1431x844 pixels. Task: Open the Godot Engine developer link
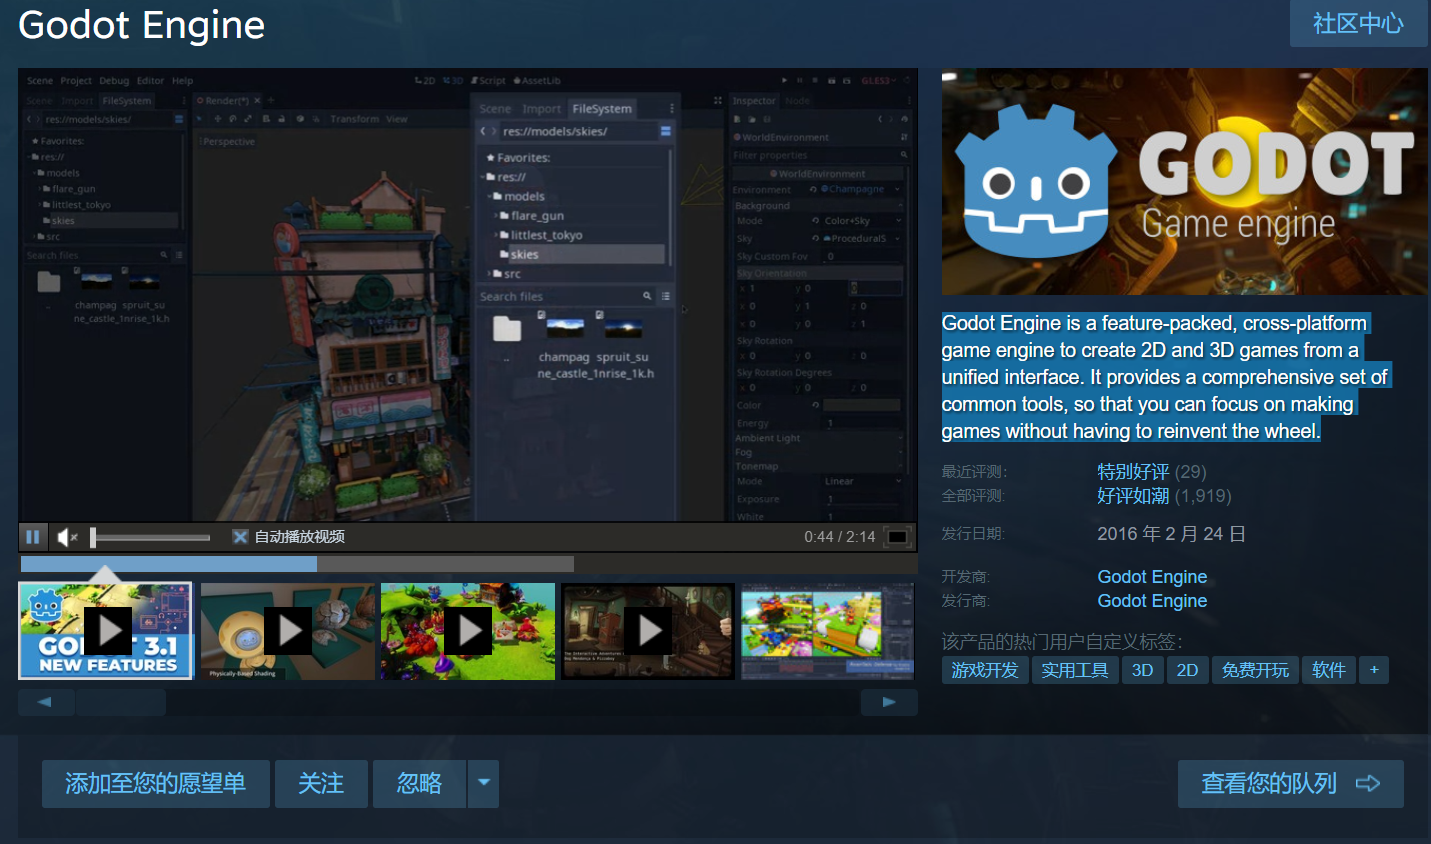click(1152, 577)
